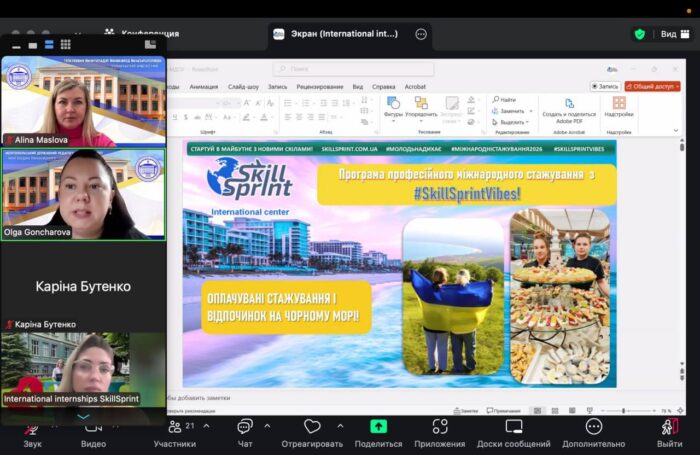The width and height of the screenshot is (700, 455).
Task: Open Доски сообщений whiteboards
Action: point(513,428)
